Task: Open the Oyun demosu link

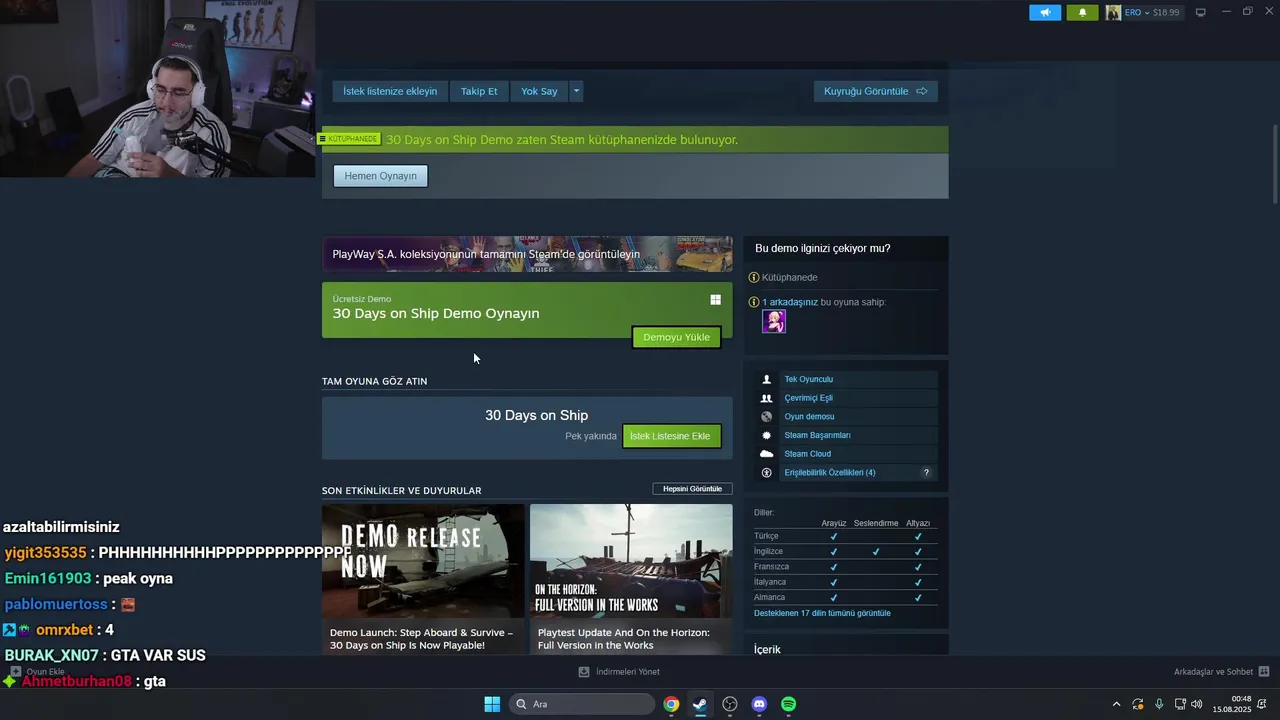Action: click(809, 417)
